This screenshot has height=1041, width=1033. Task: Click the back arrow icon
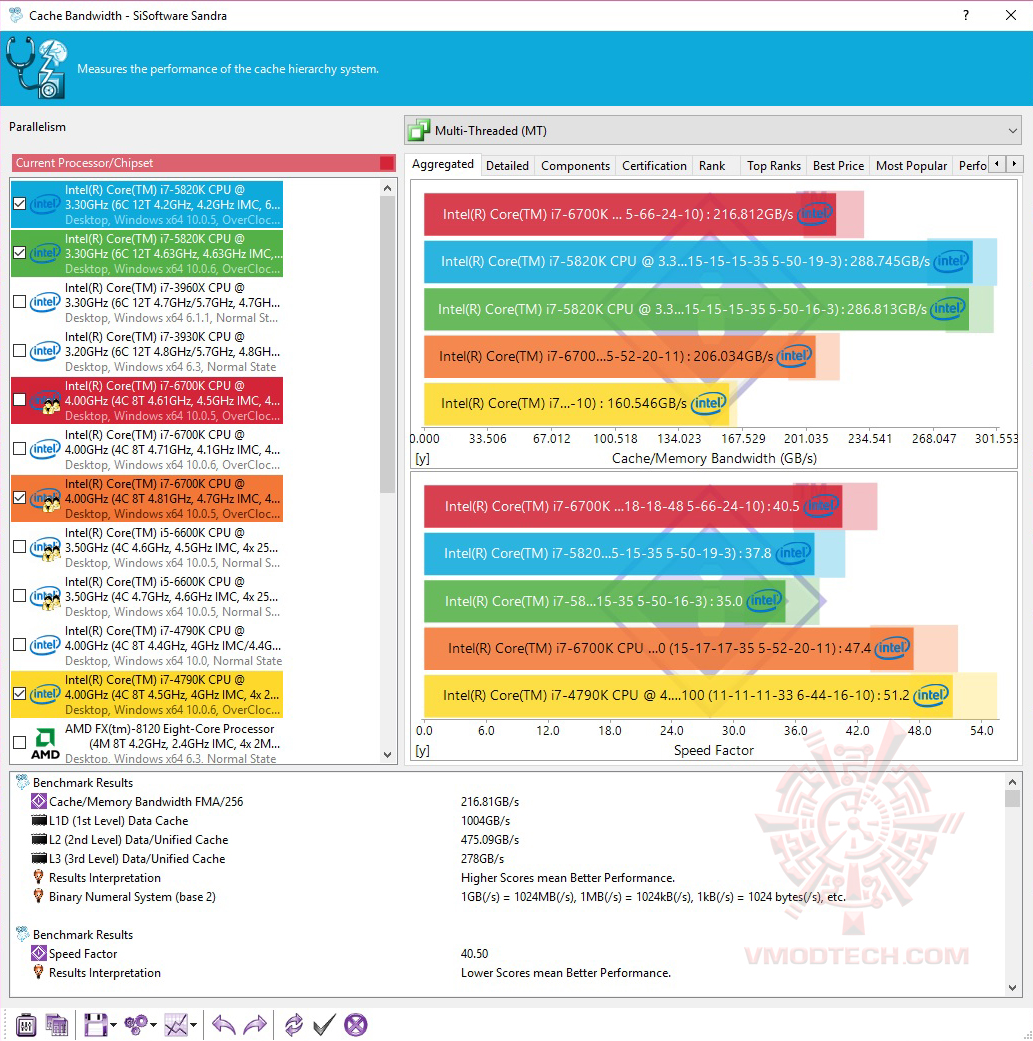tap(224, 1024)
